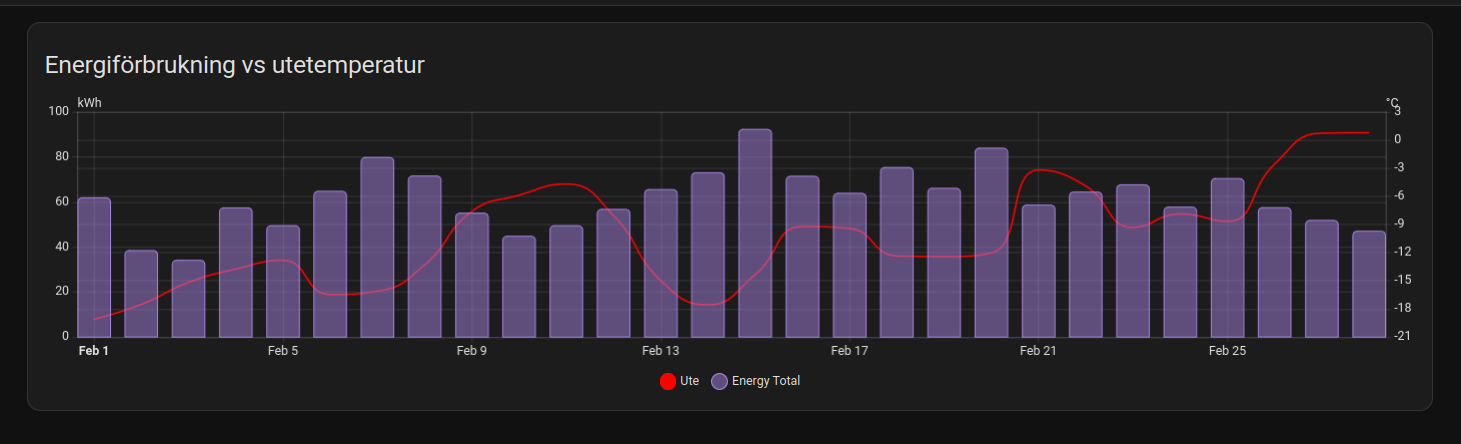Image resolution: width=1461 pixels, height=444 pixels.
Task: Click the Feb 25 x-axis date label
Action: [x=1227, y=351]
